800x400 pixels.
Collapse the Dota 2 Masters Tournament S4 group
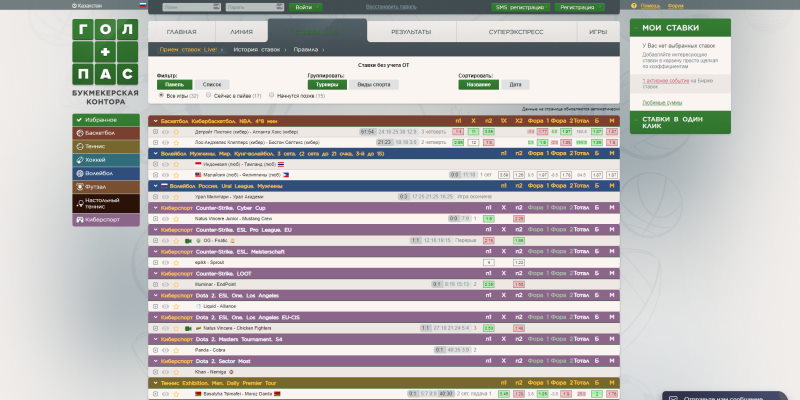coord(156,339)
